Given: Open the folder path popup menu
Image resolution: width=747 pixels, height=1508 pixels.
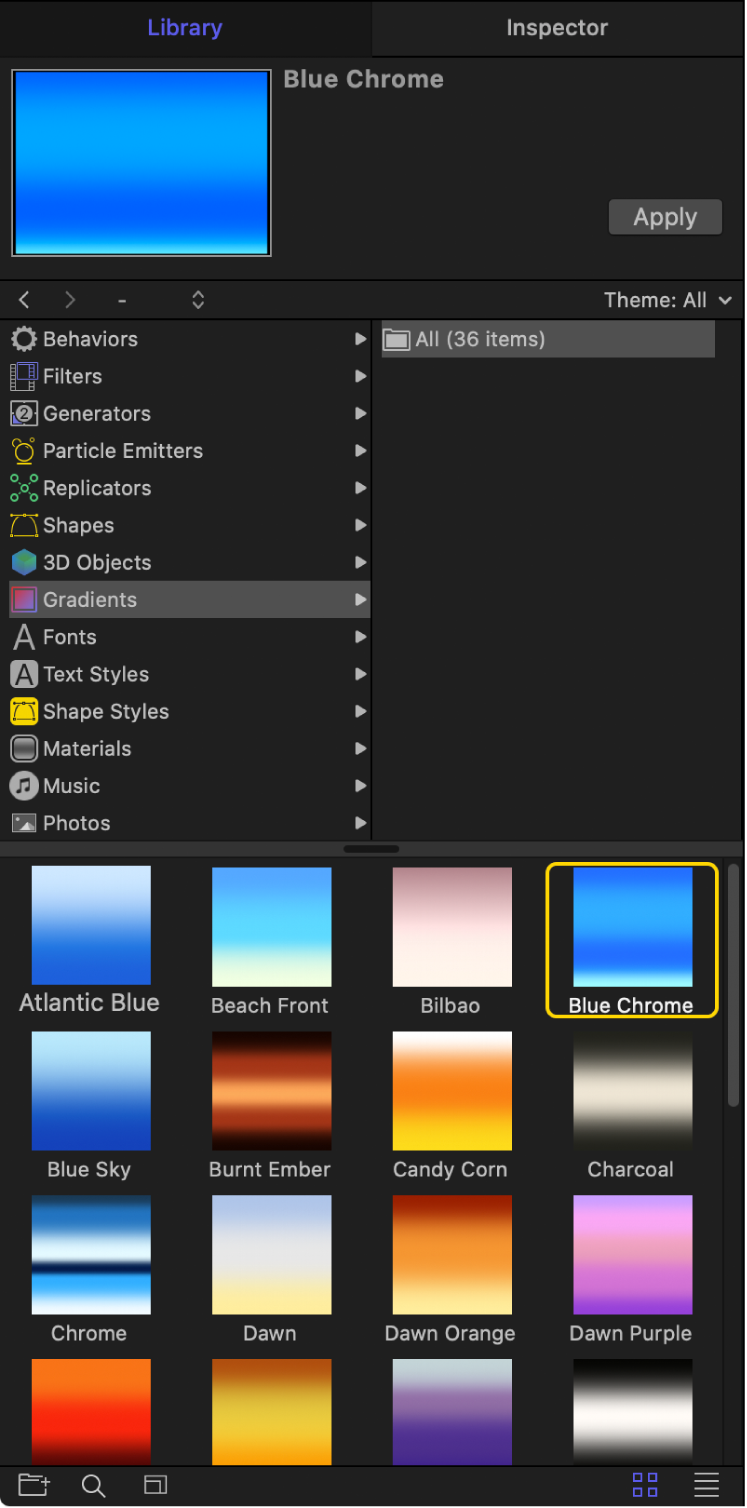Looking at the screenshot, I should (x=198, y=300).
